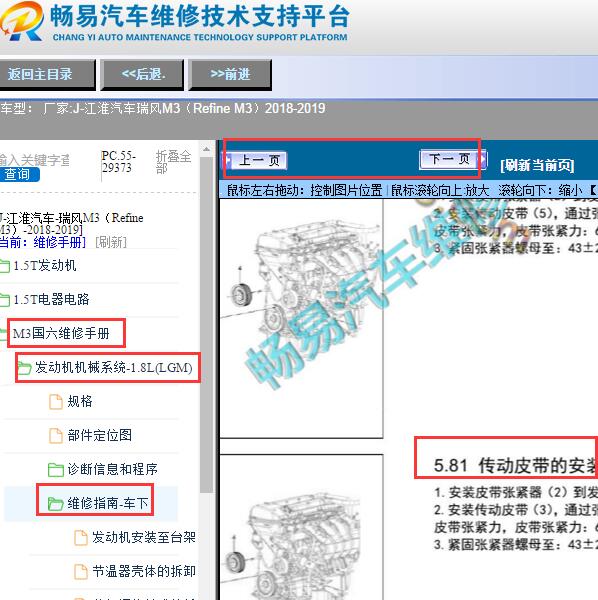Click the PC.55-29373 text
598x600 pixels.
(119, 161)
